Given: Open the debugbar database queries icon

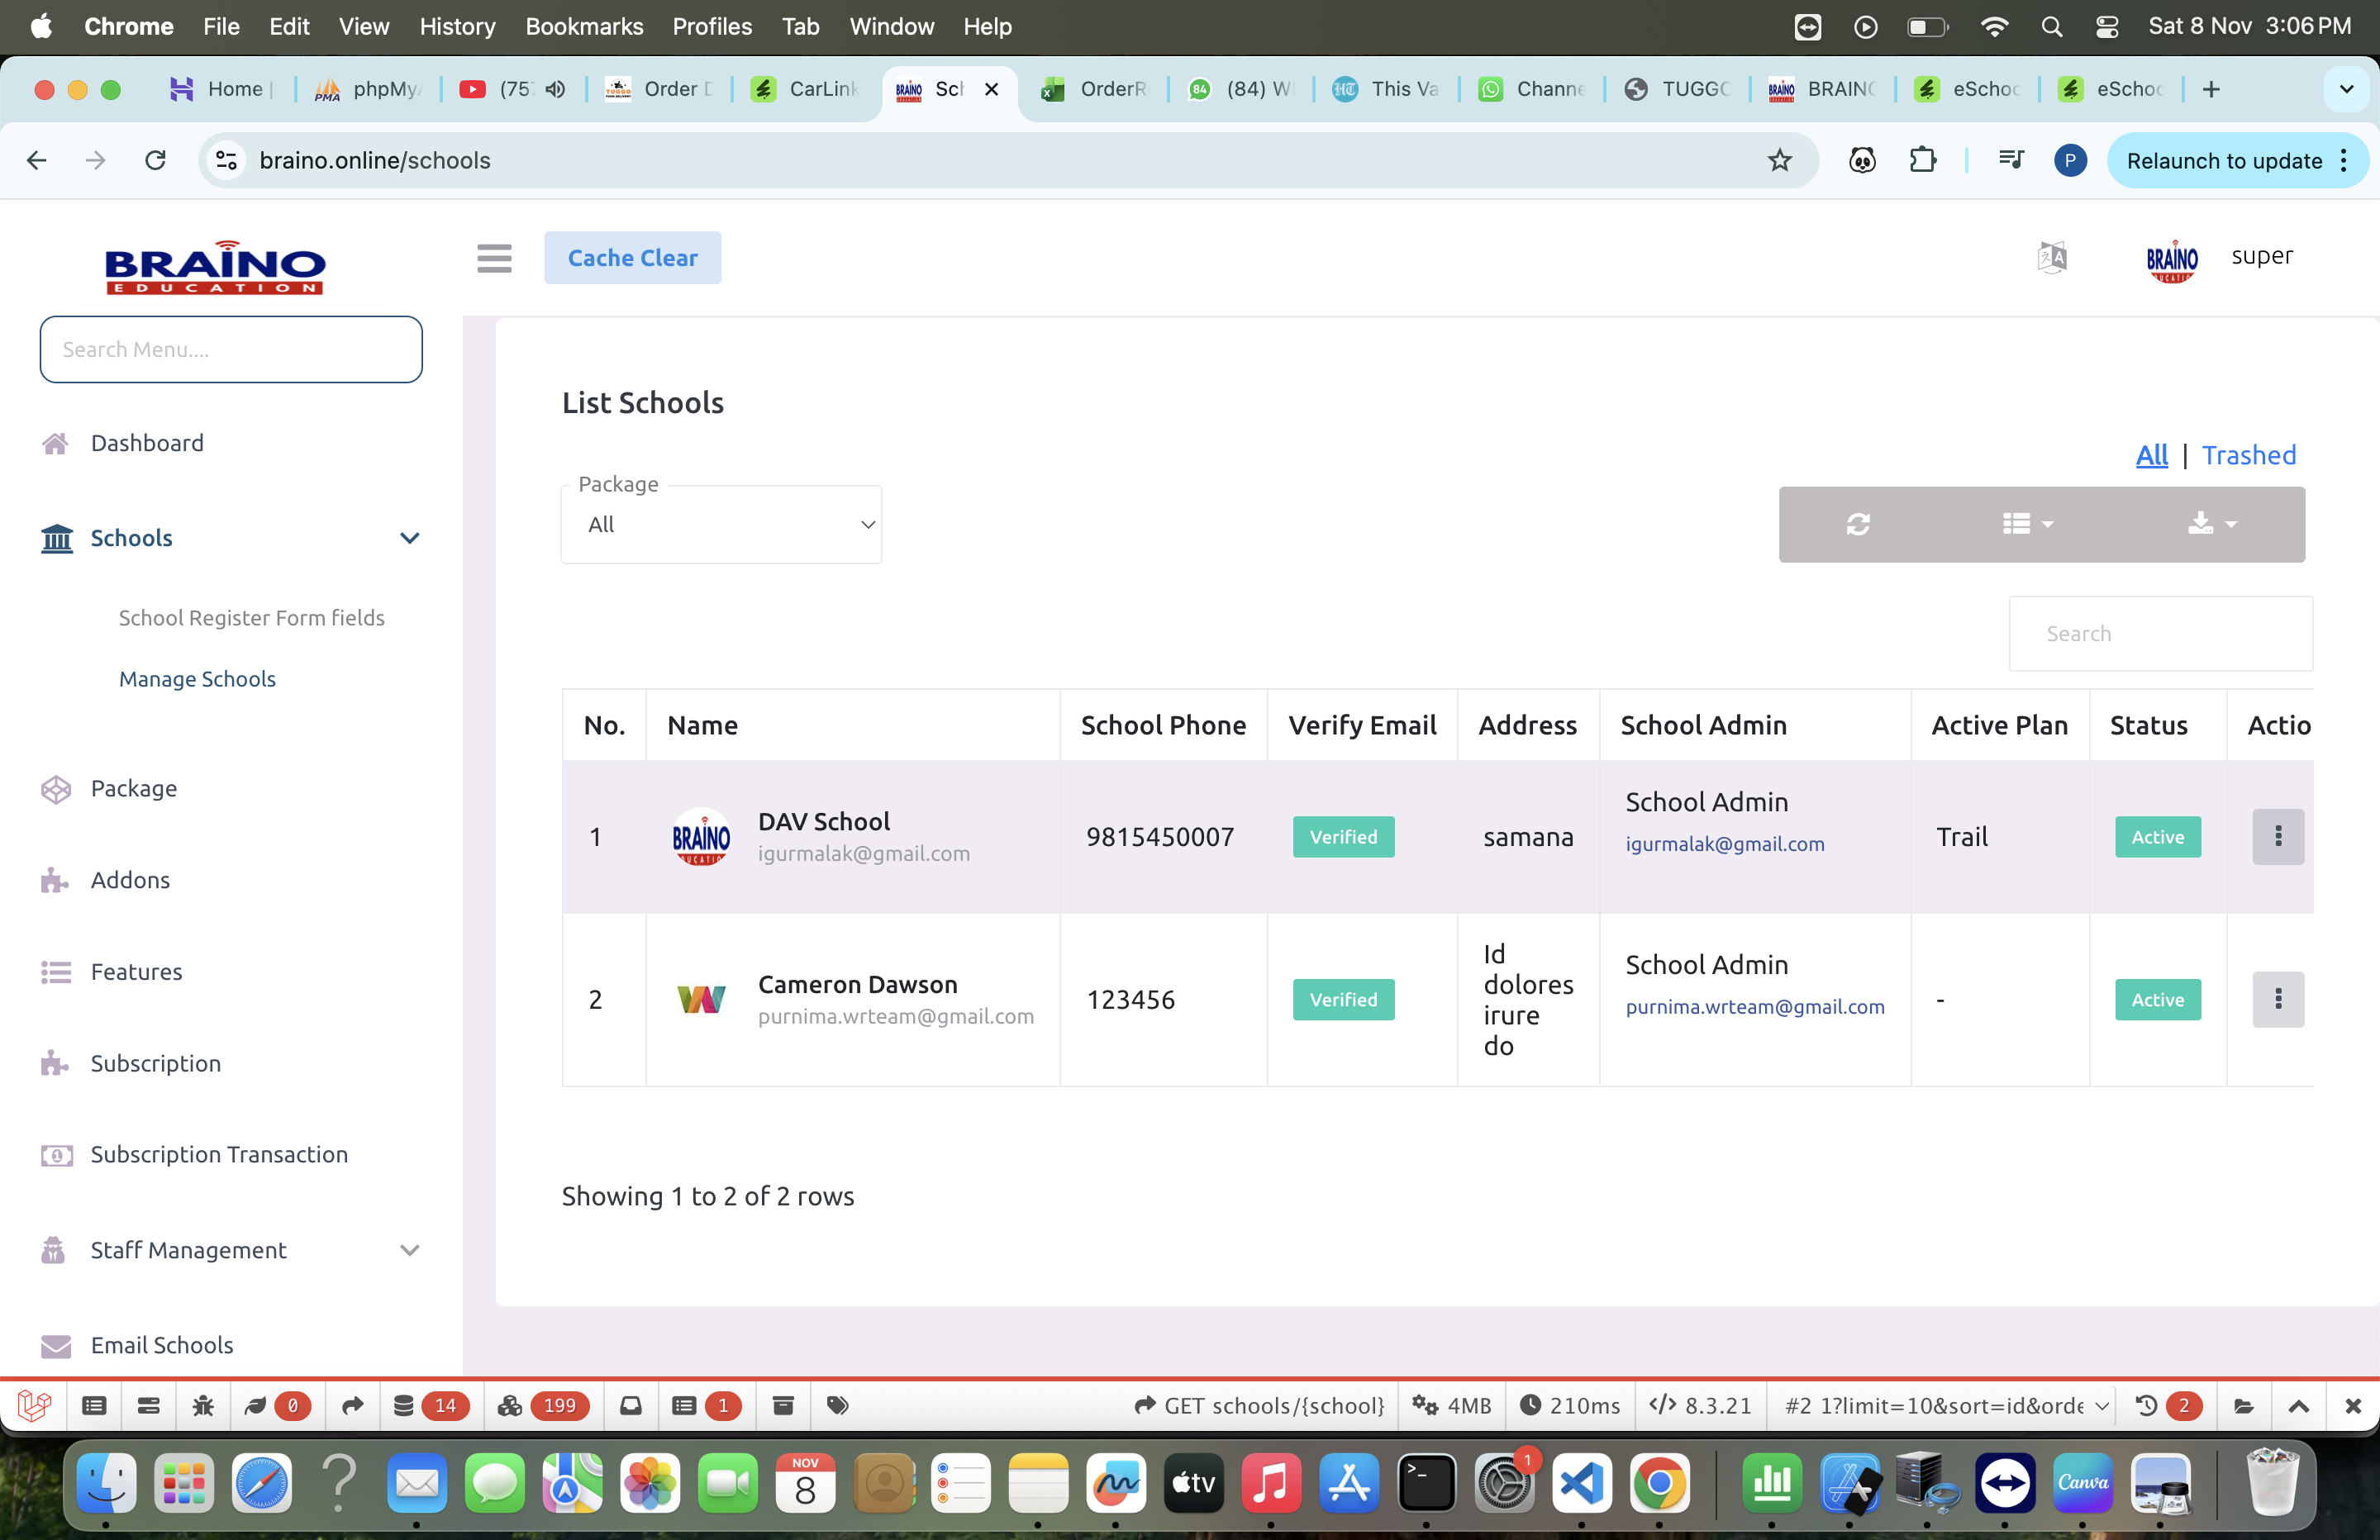Looking at the screenshot, I should 404,1406.
